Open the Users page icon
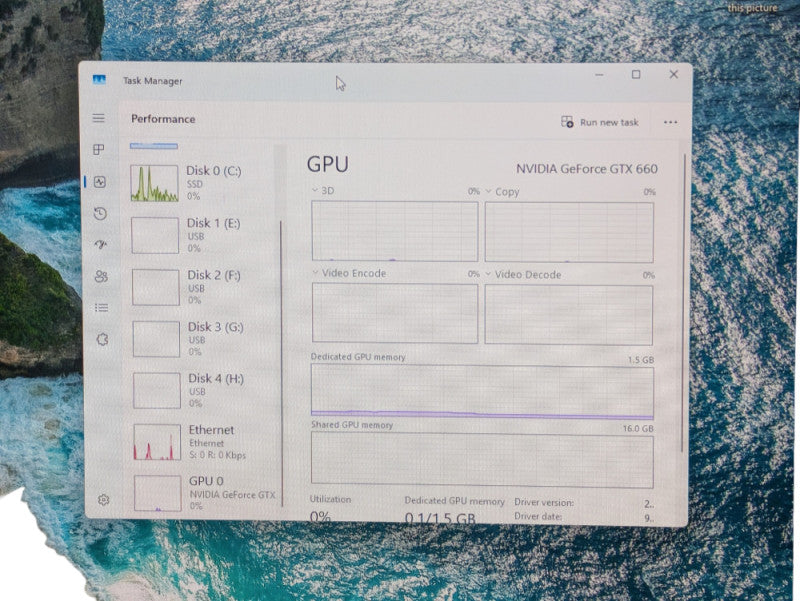The image size is (800, 601). pyautogui.click(x=102, y=277)
